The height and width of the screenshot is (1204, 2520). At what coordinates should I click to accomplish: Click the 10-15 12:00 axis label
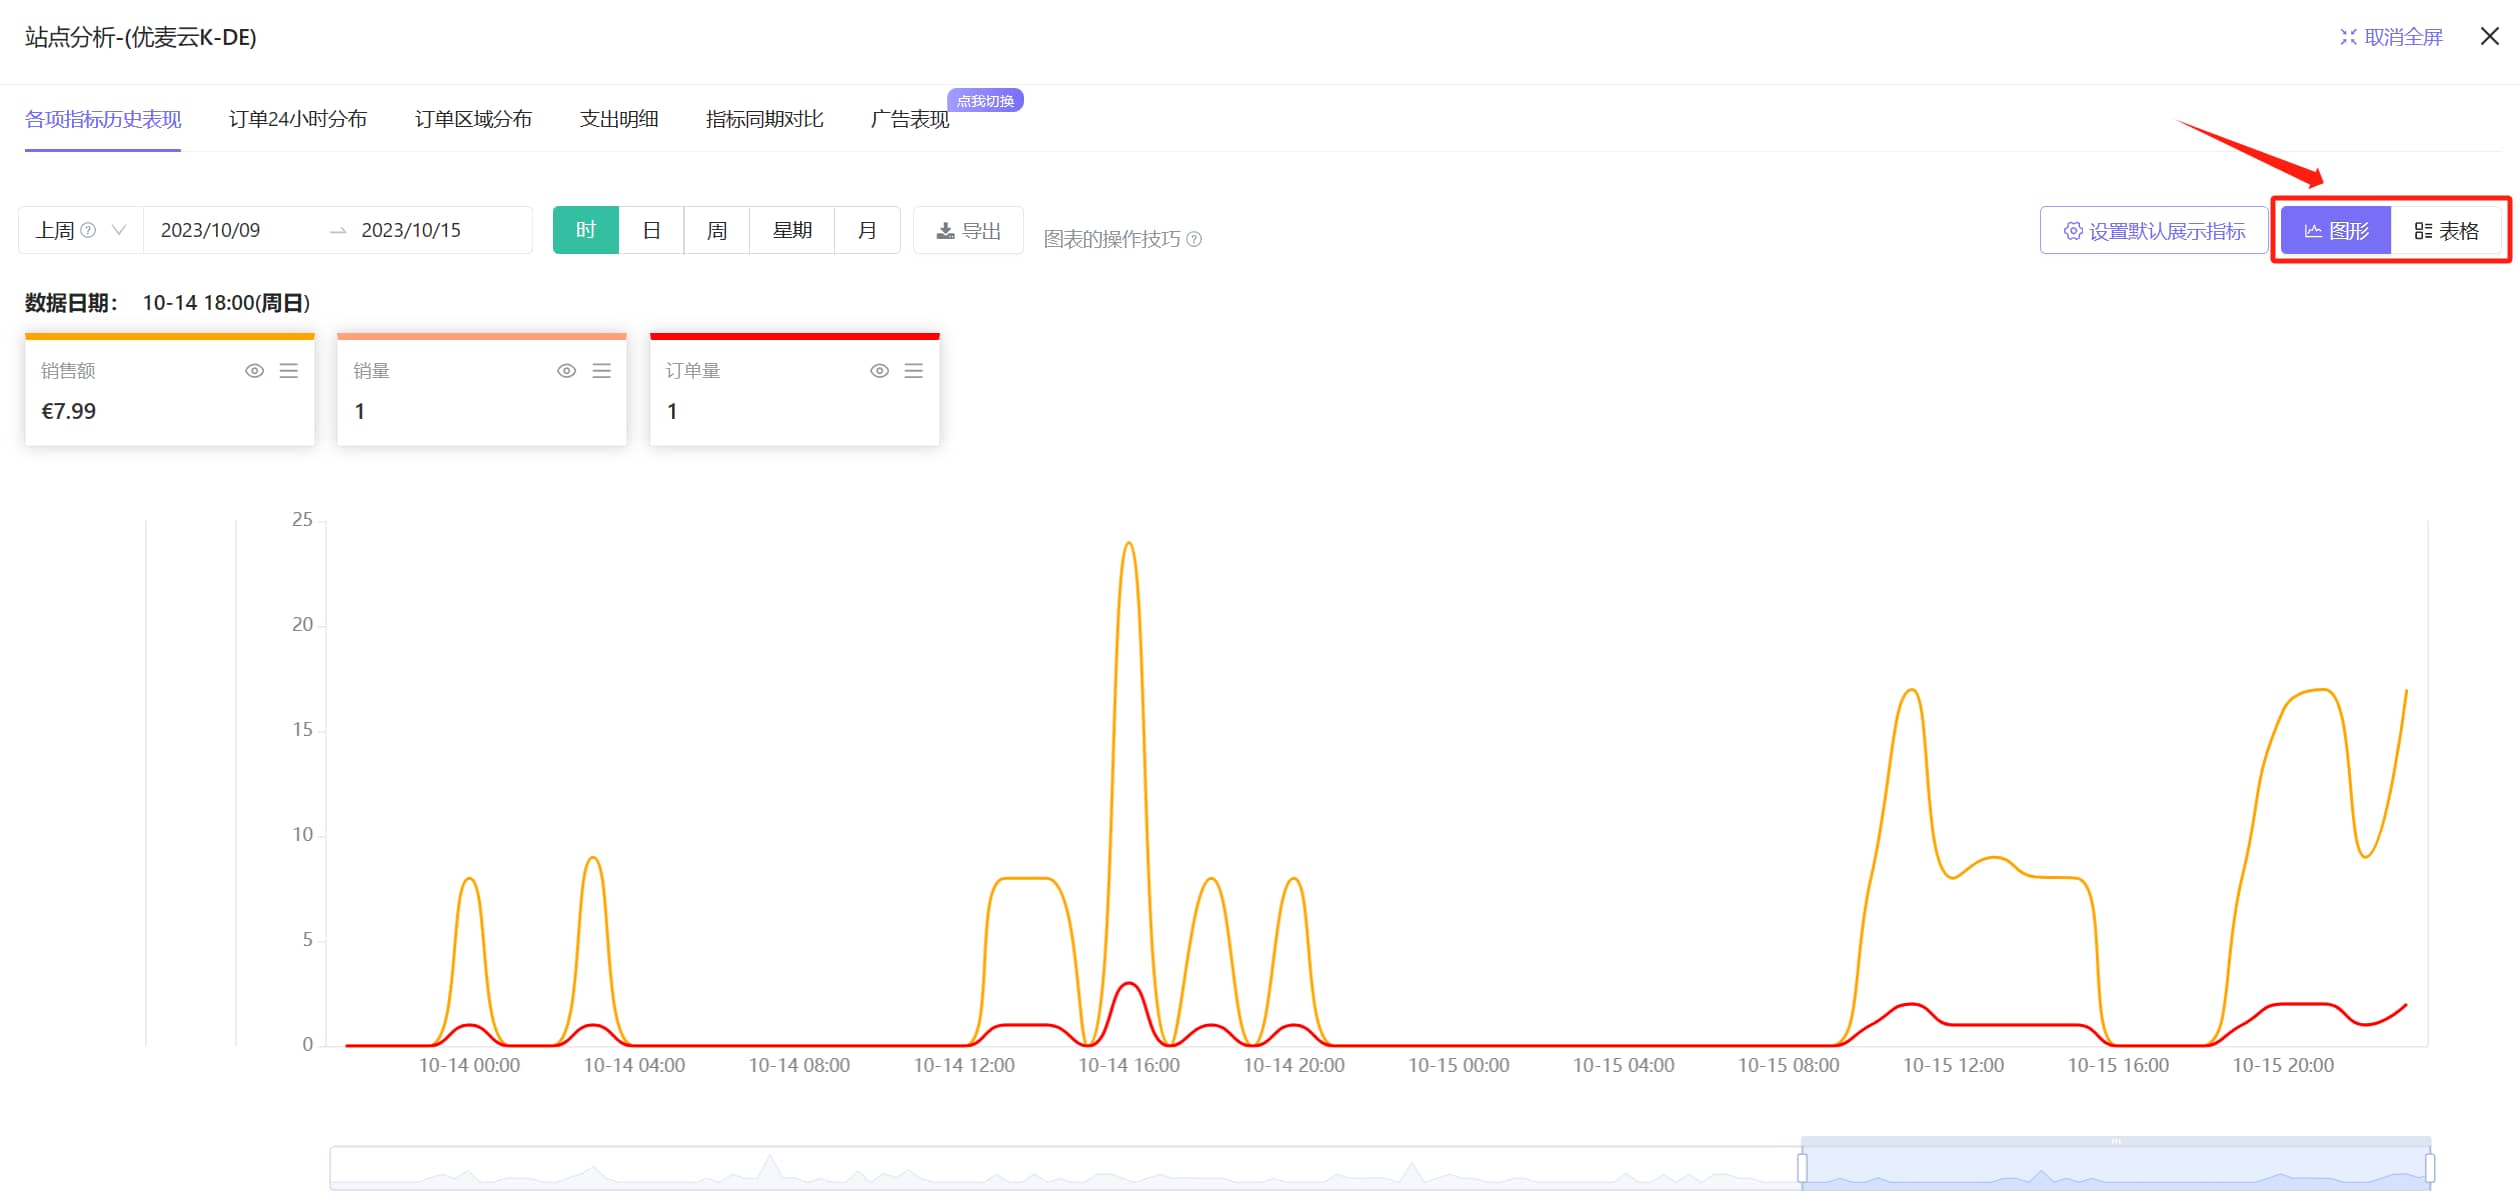tap(1953, 1066)
